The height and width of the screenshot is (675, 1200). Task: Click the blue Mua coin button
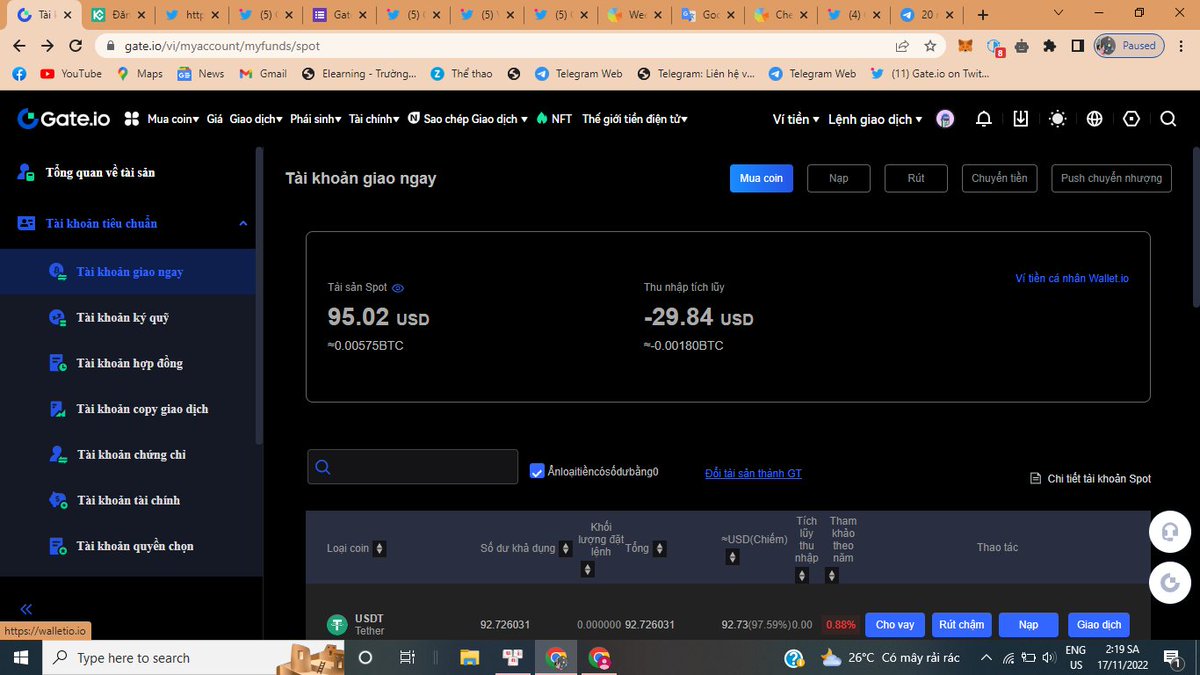point(761,178)
